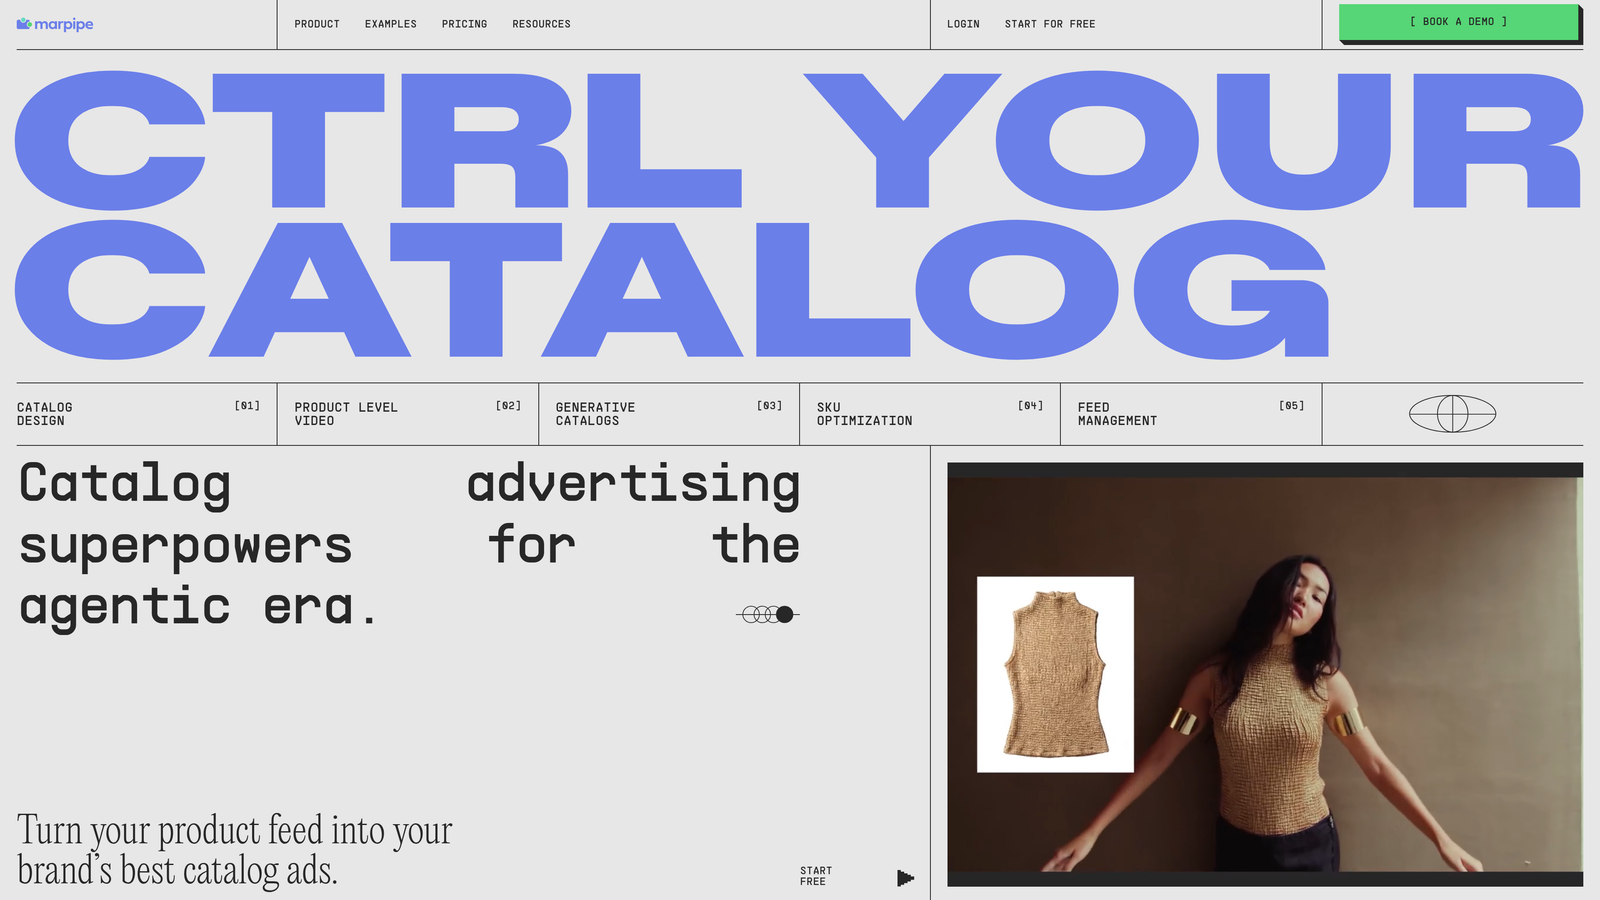Click the Marpipe logo
The image size is (1600, 900).
click(x=55, y=24)
